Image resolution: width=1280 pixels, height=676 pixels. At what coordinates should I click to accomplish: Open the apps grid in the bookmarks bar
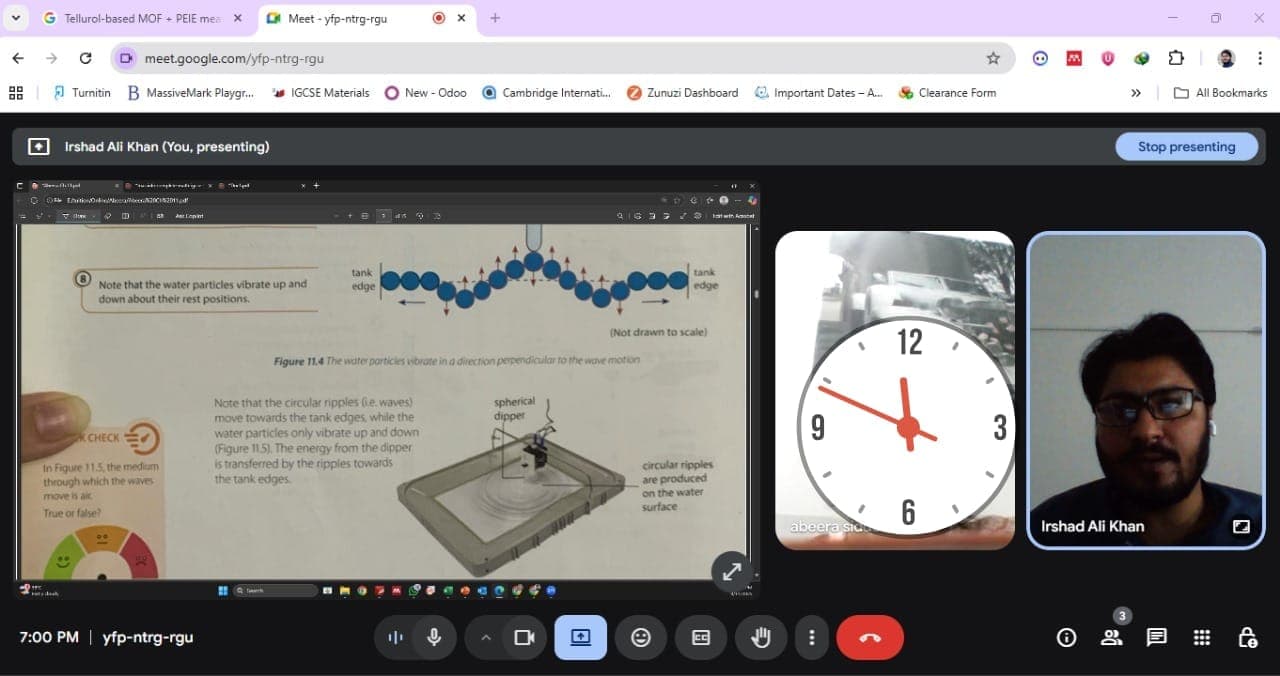[x=16, y=93]
